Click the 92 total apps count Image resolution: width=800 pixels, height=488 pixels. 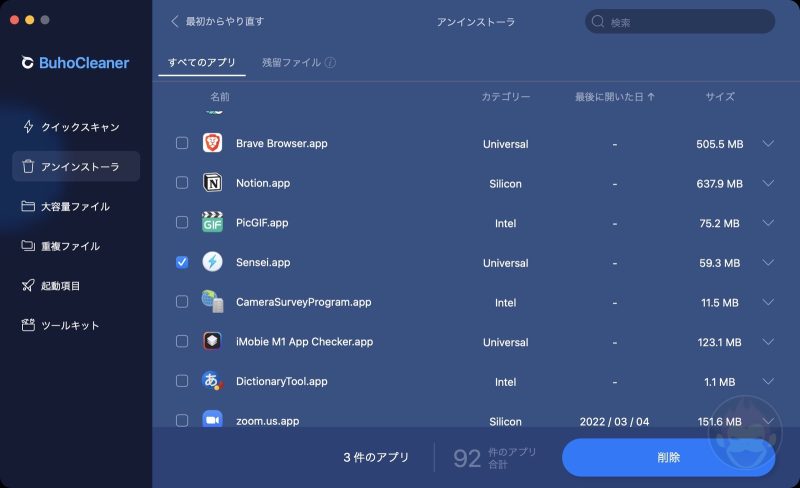coord(467,458)
